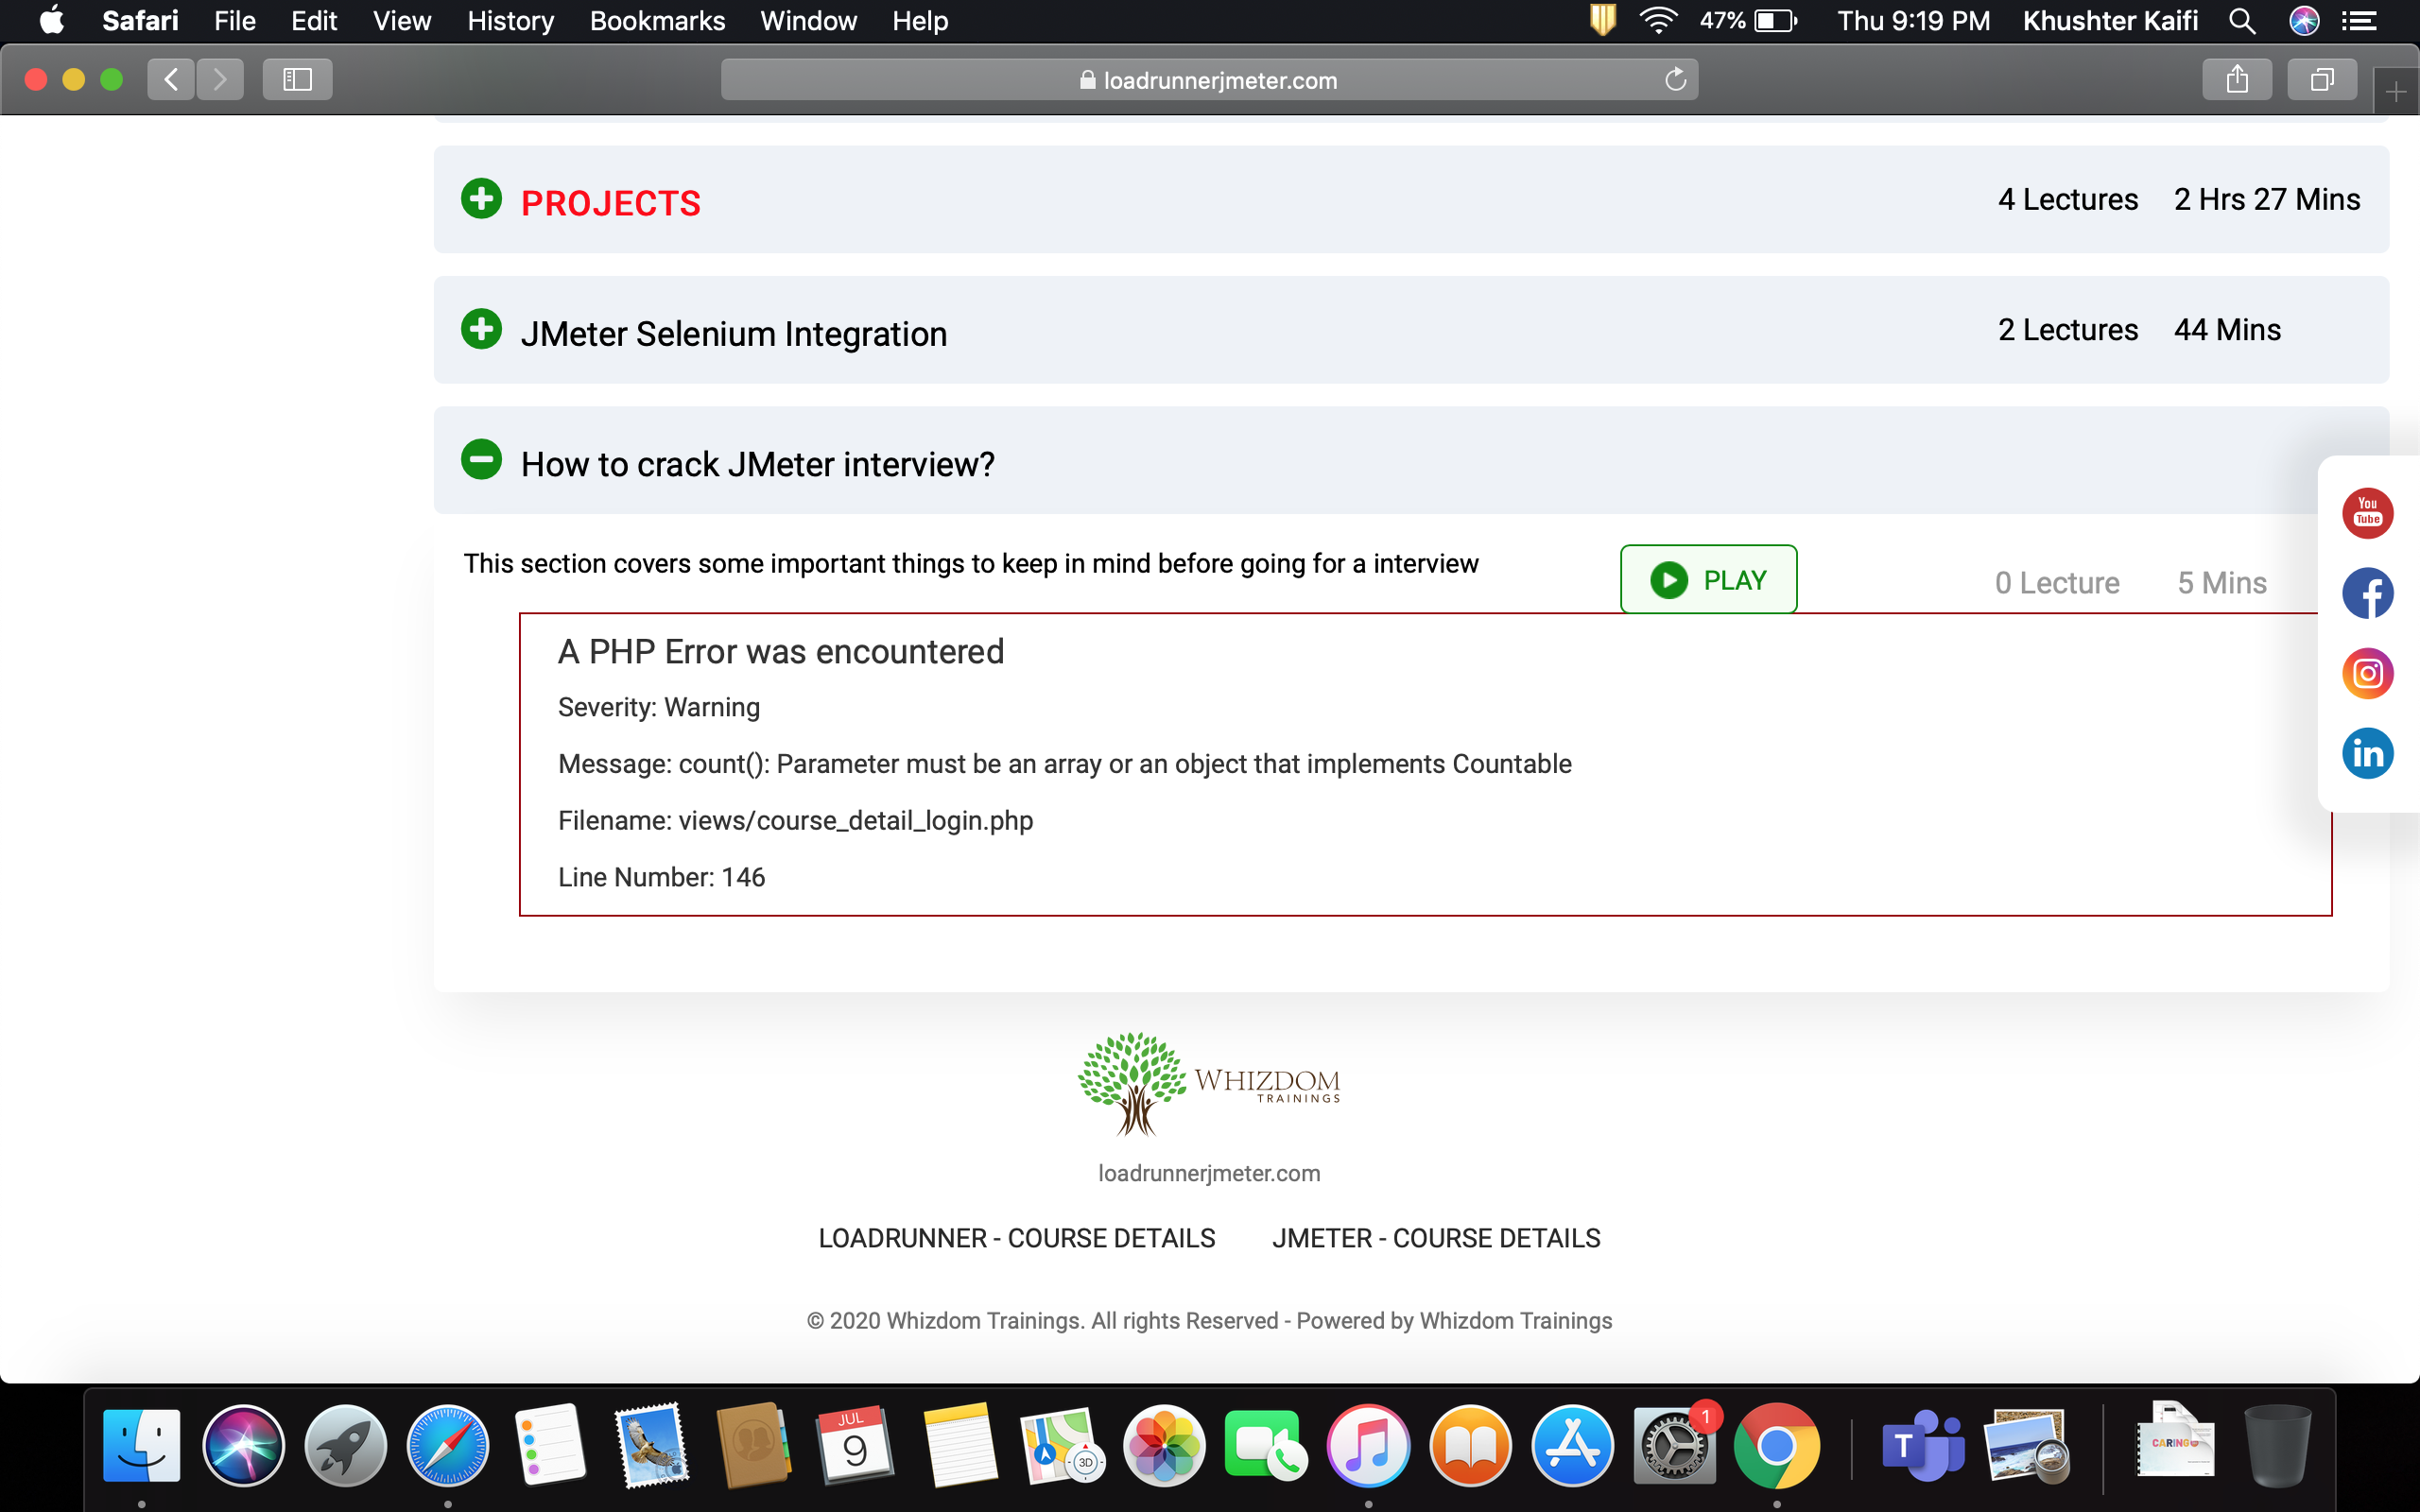
Task: Collapse How to crack JMeter interview section
Action: [481, 460]
